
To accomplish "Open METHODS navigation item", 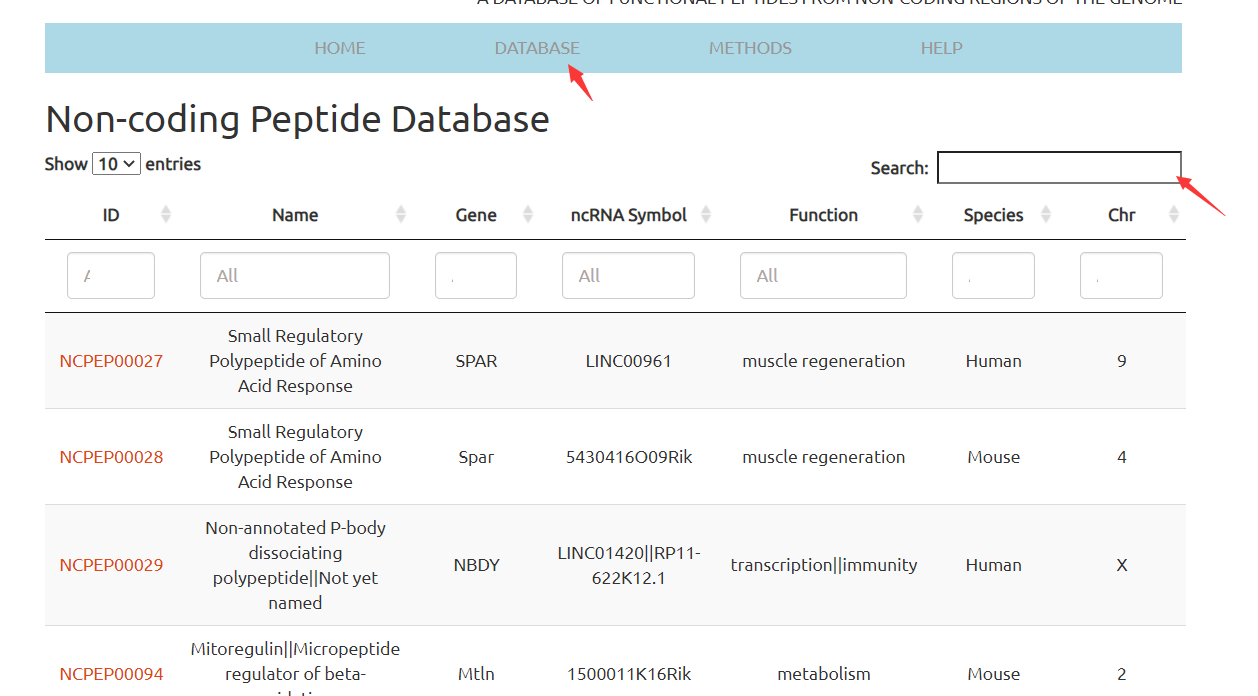I will pyautogui.click(x=750, y=48).
